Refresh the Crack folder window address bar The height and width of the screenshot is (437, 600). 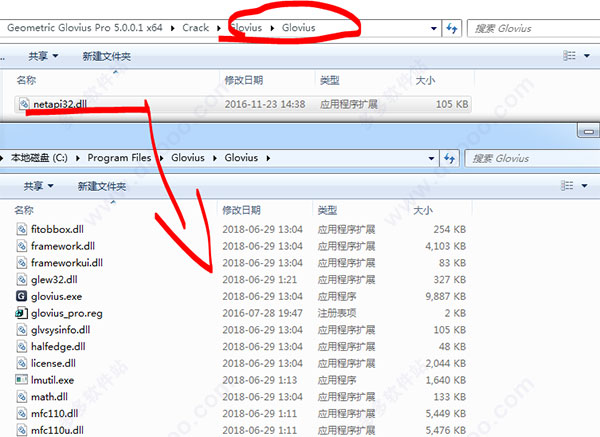click(x=452, y=28)
